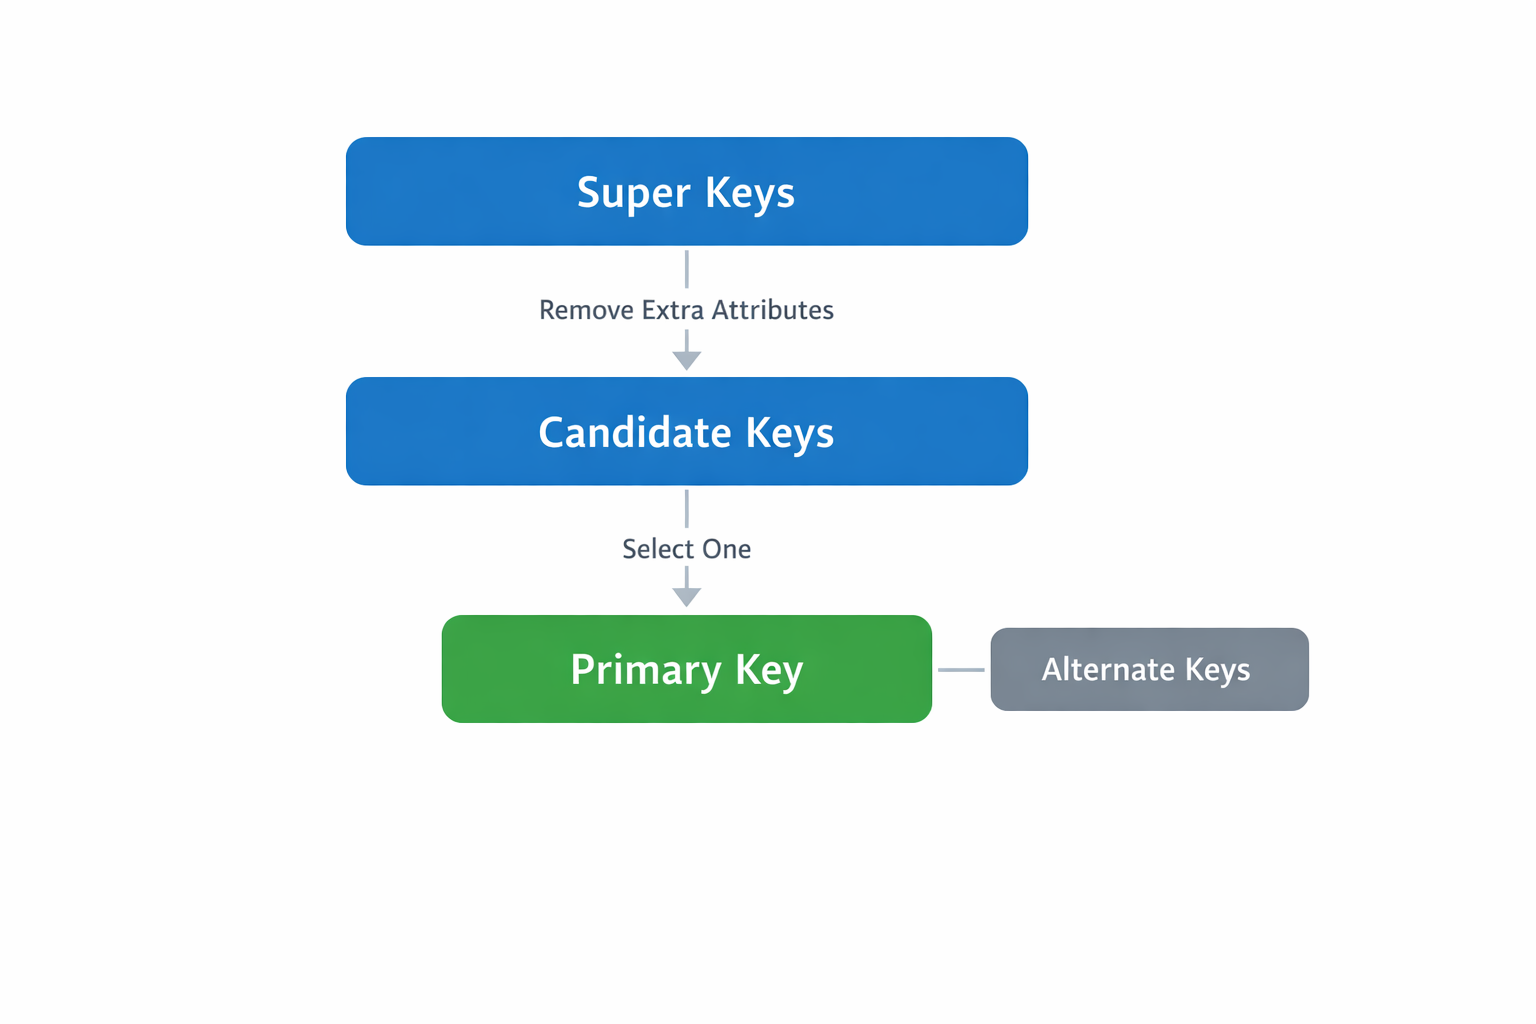The height and width of the screenshot is (1024, 1536).
Task: Click the word "Candidate" in the middle box
Action: [635, 432]
